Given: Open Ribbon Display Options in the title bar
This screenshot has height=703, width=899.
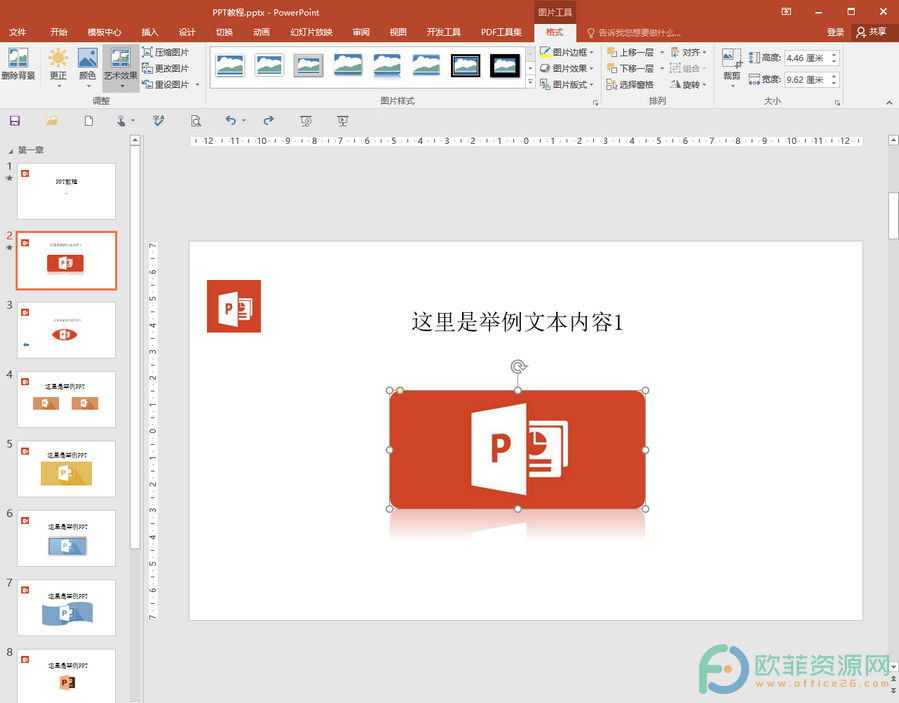Looking at the screenshot, I should [x=786, y=11].
